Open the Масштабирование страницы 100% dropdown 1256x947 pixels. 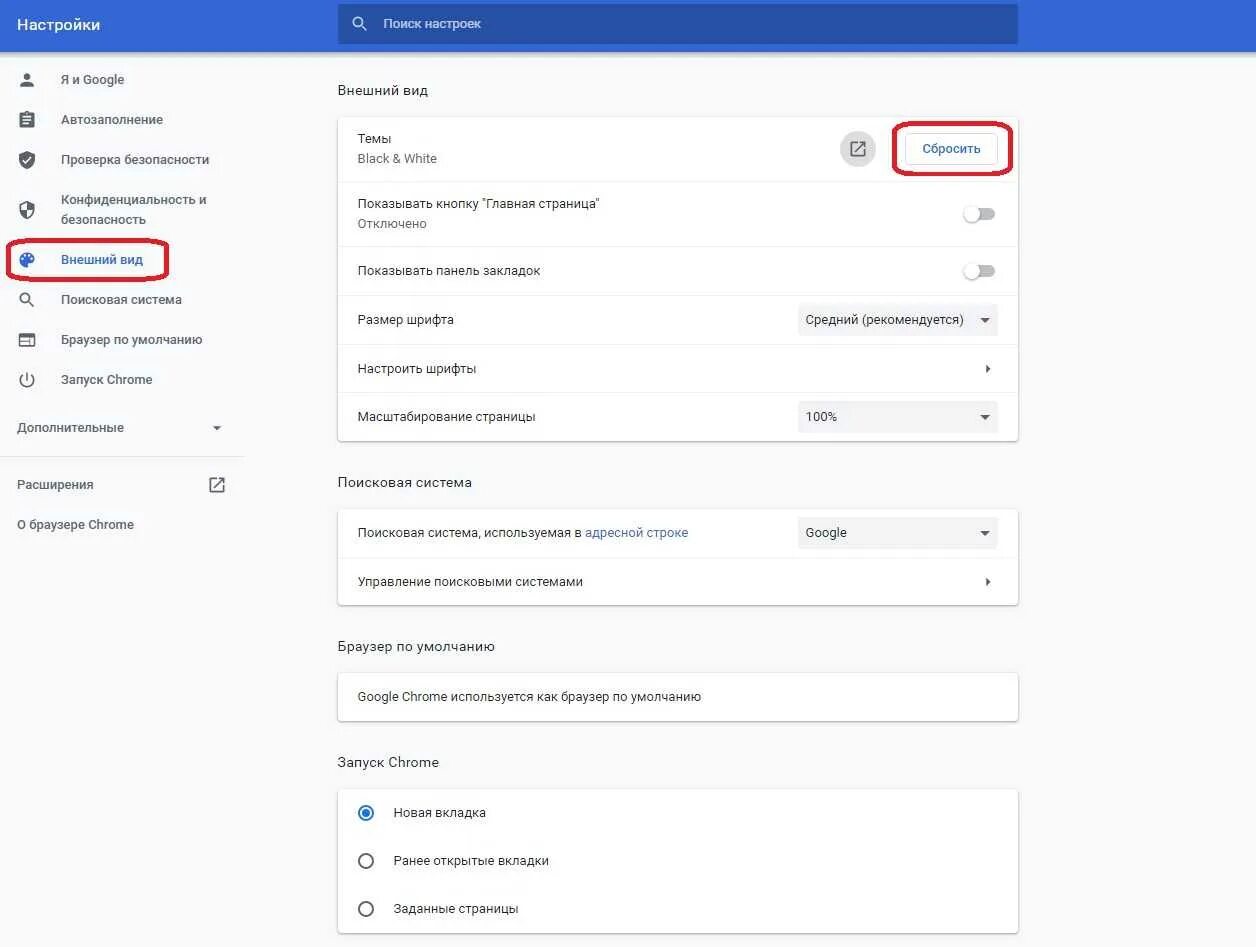tap(898, 417)
